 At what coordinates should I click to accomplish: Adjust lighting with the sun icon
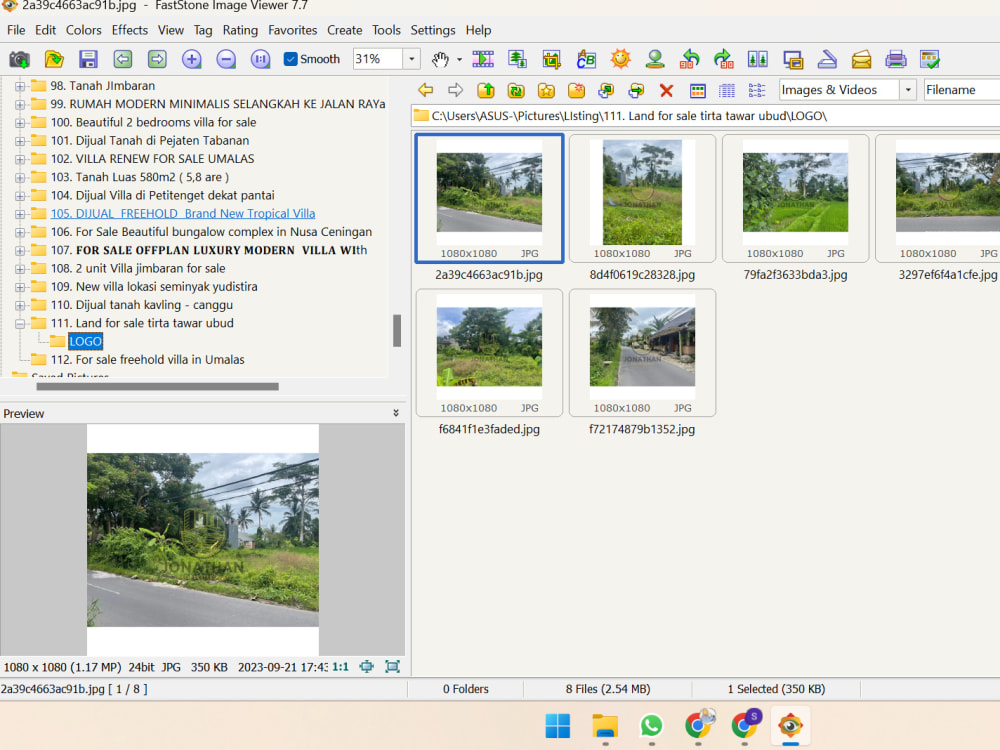(x=621, y=59)
